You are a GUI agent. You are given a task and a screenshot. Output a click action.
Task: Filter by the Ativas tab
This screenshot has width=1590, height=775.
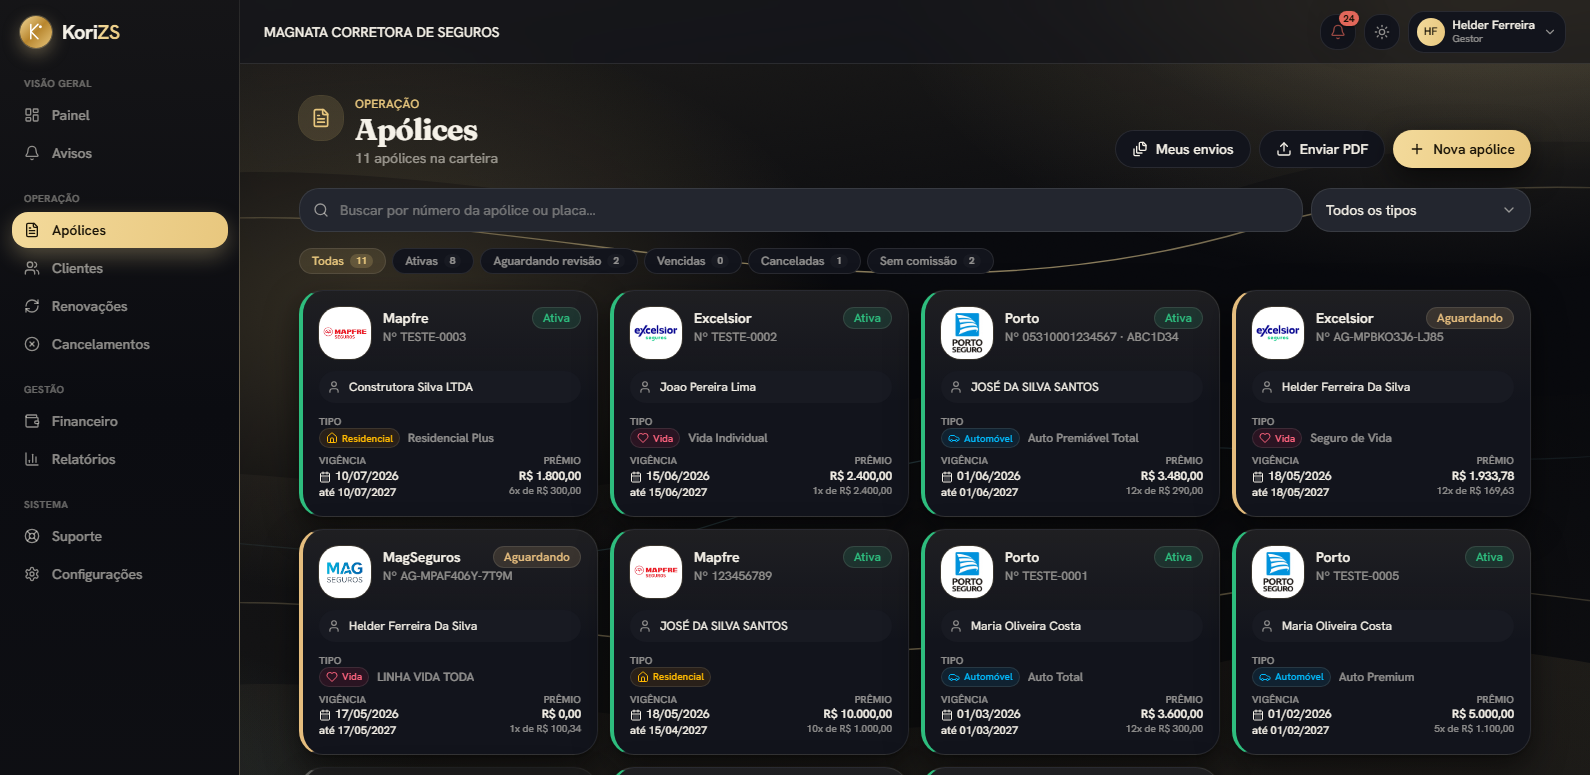point(432,261)
